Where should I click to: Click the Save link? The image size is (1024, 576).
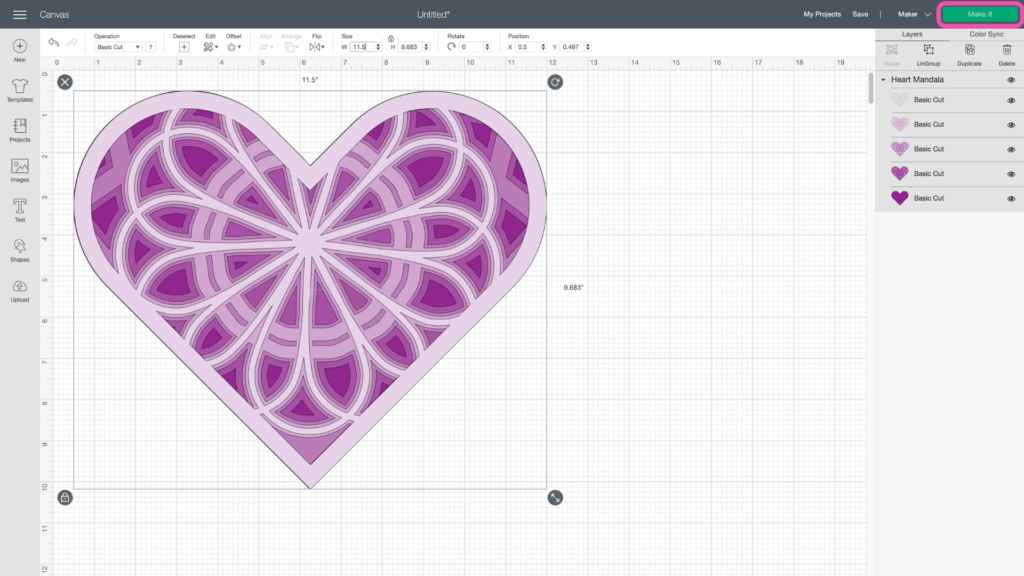[x=860, y=14]
